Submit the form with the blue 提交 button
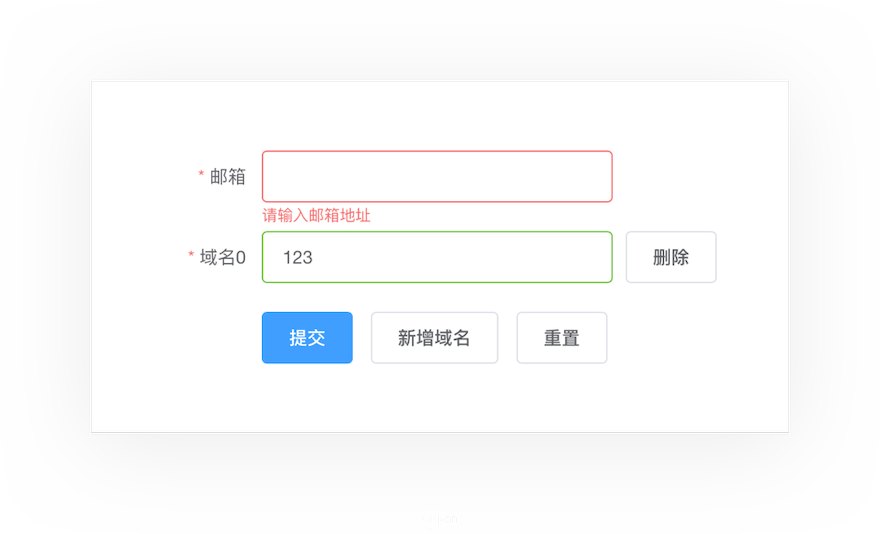Viewport: 880px width, 534px height. pos(307,337)
